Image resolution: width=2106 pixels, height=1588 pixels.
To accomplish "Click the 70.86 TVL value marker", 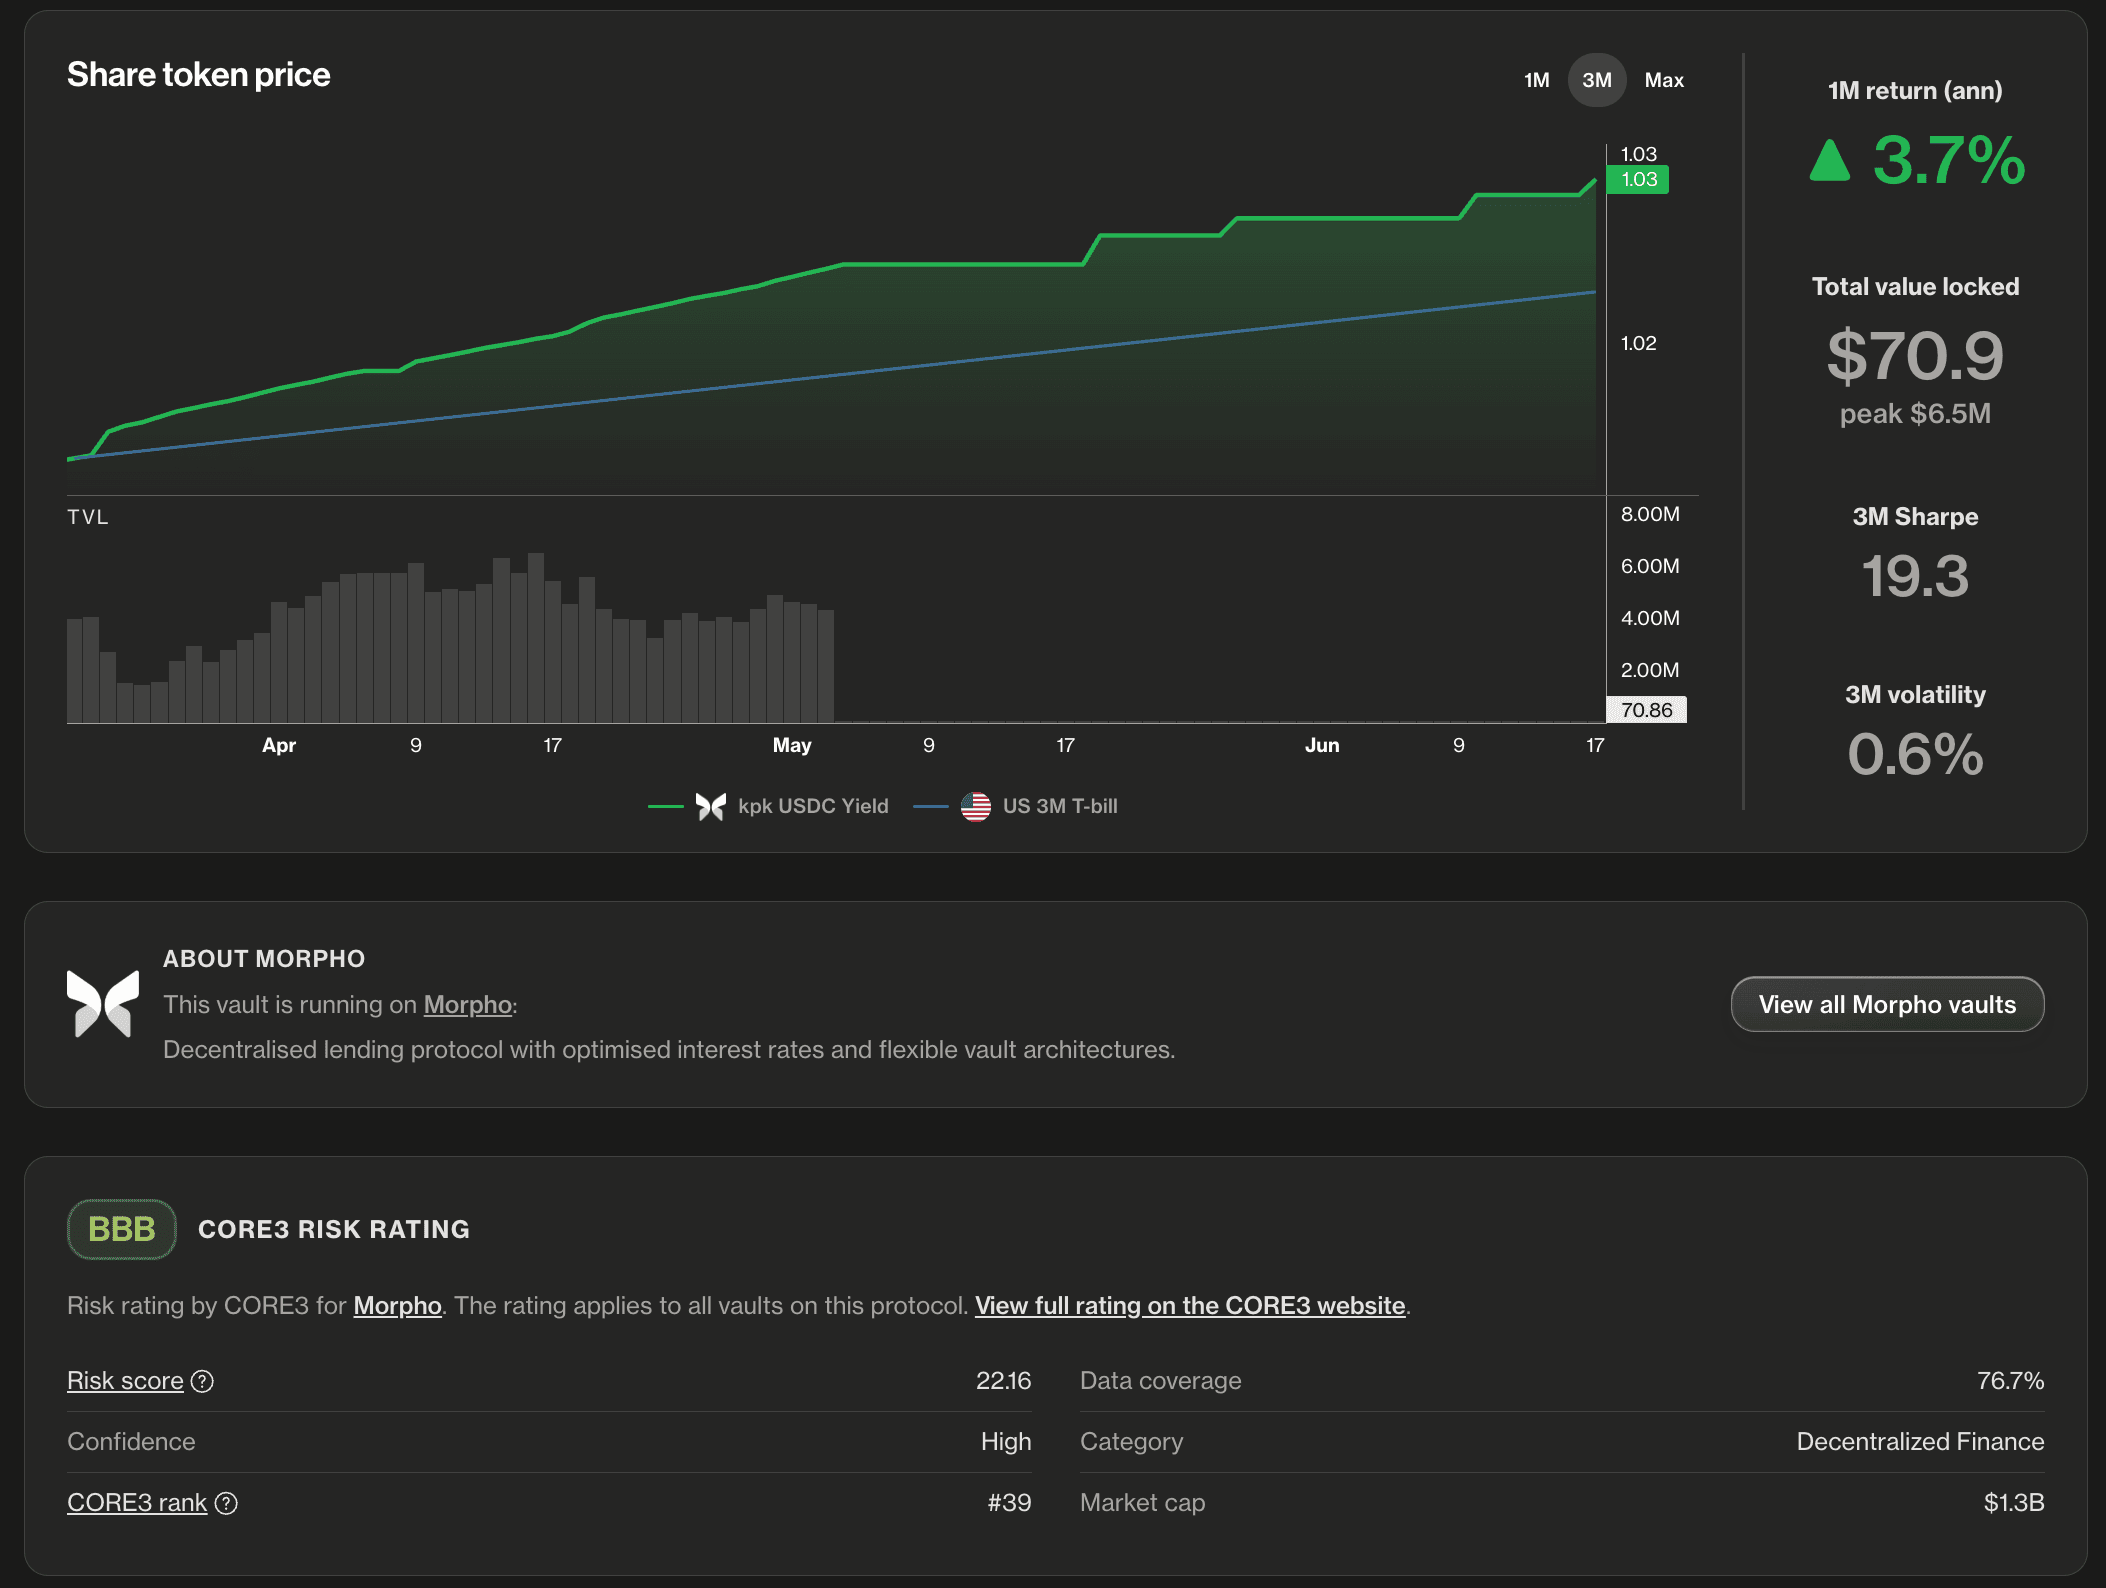I will pos(1646,710).
